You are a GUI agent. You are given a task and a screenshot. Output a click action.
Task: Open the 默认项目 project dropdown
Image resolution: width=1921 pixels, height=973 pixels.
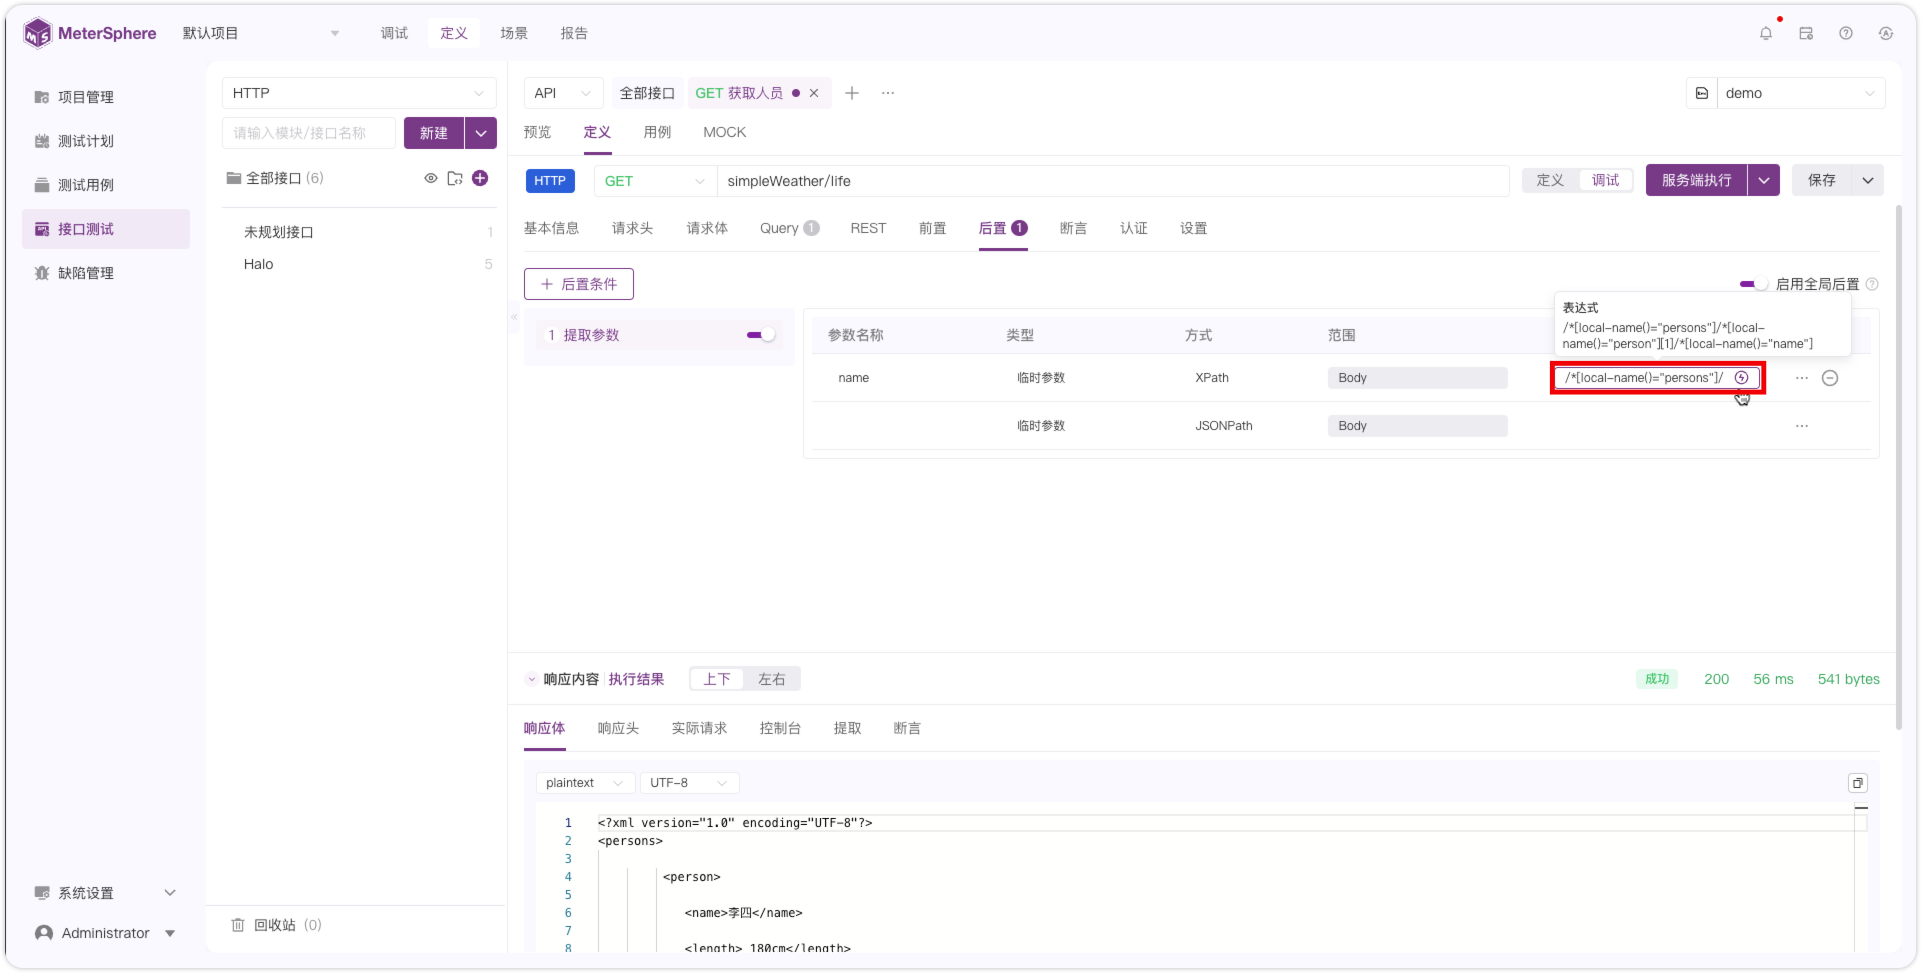tap(261, 33)
